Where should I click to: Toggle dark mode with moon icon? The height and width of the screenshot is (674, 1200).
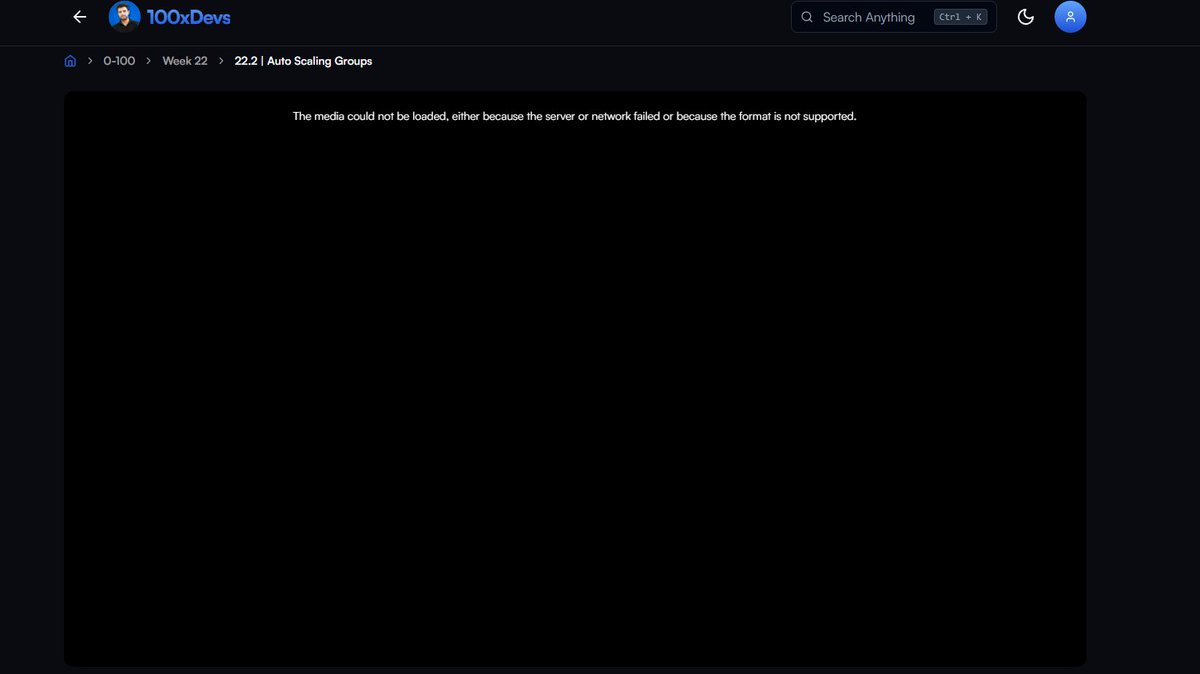(x=1025, y=17)
